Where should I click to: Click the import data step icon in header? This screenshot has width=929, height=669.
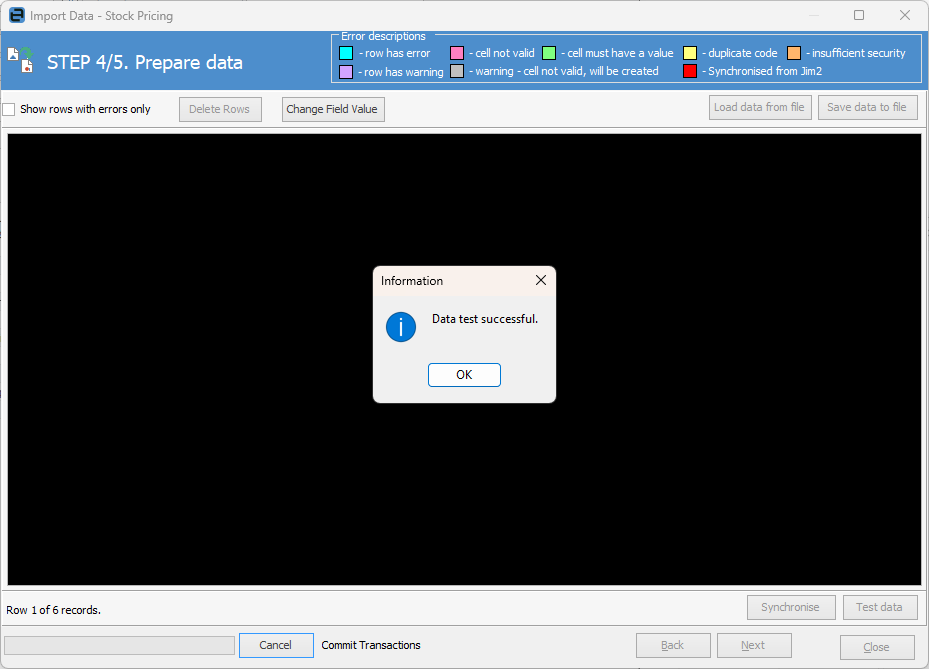(21, 60)
